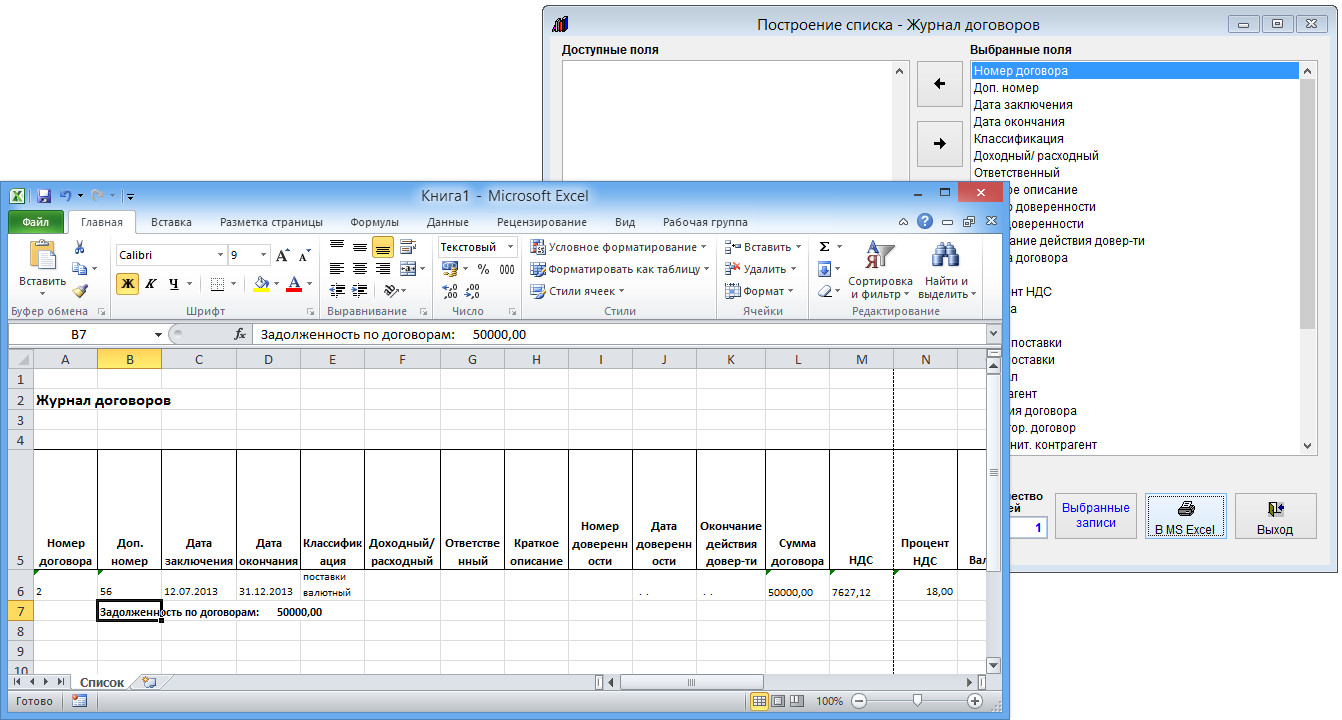This screenshot has height=720, width=1342.
Task: Click the percent style icon
Action: (483, 269)
